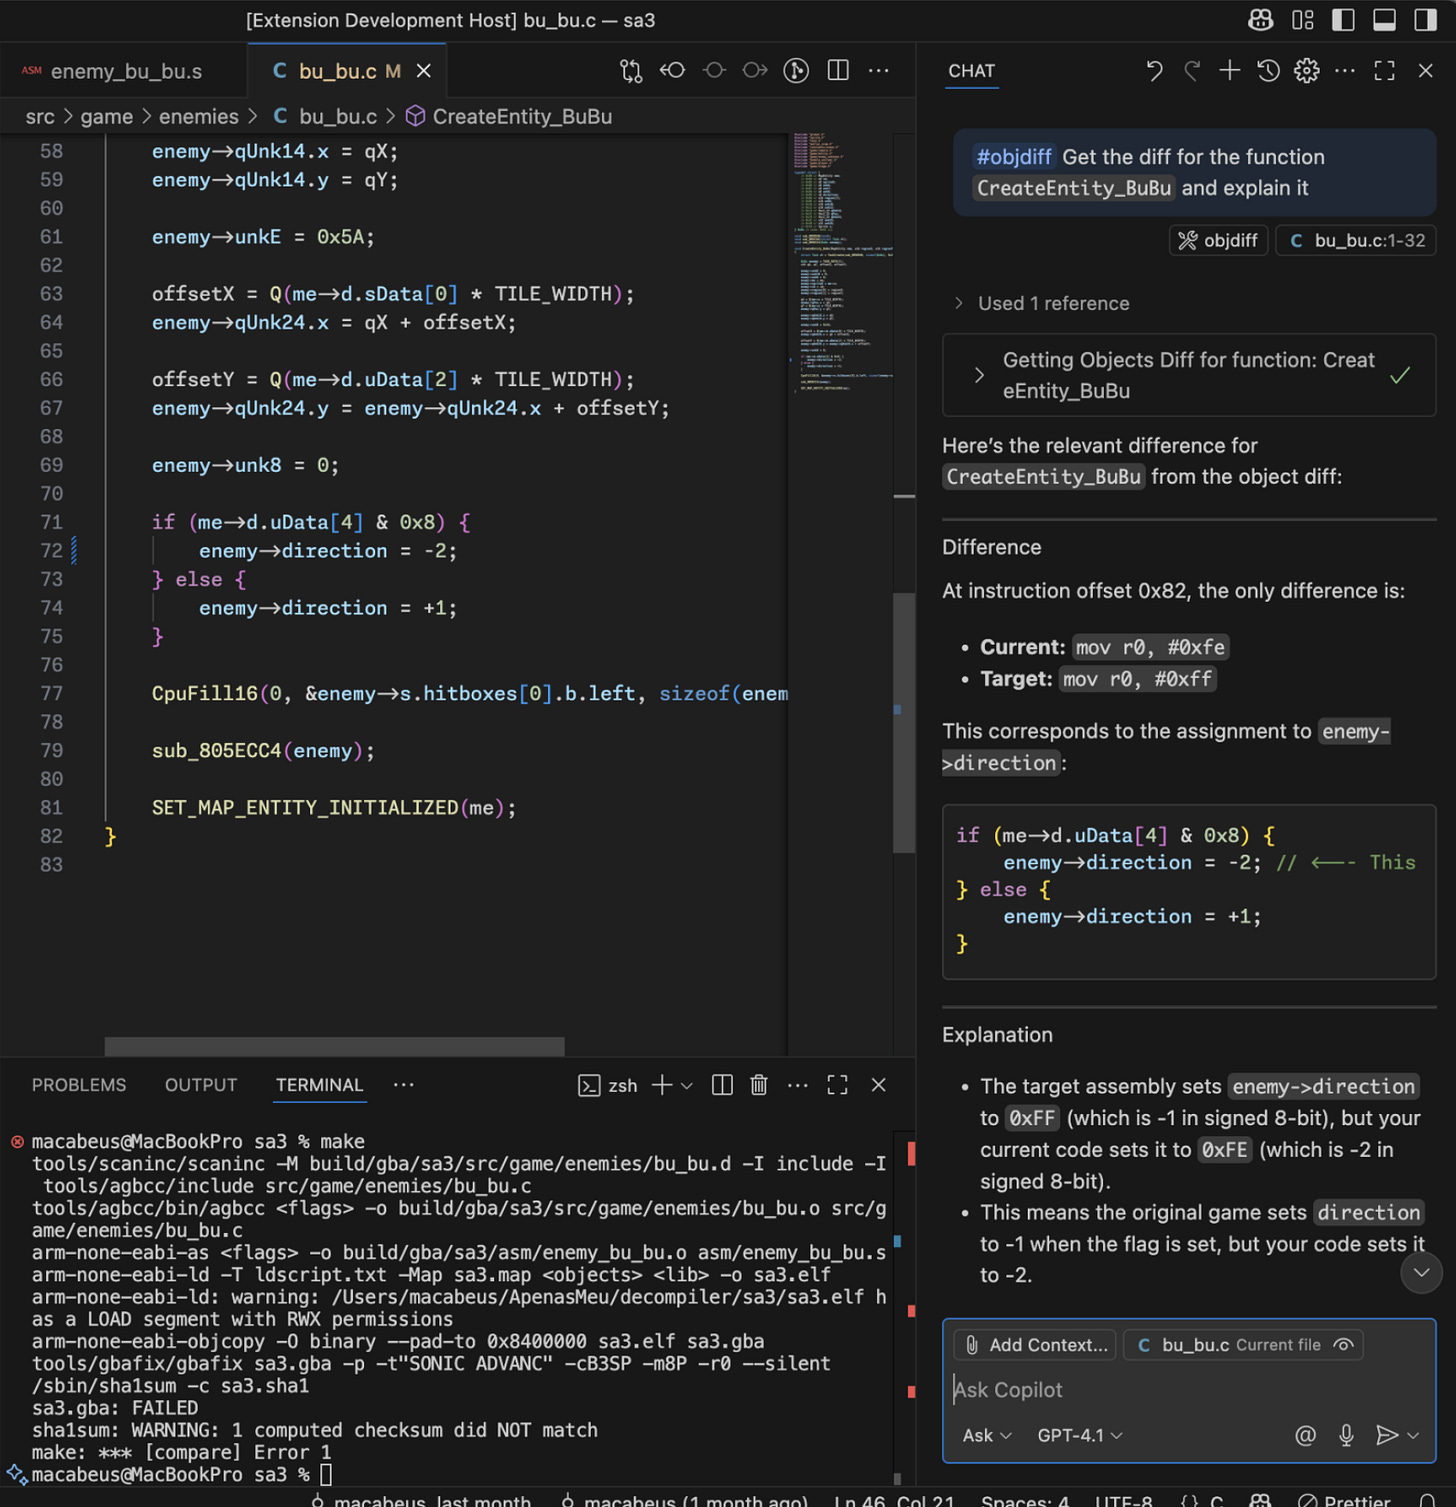This screenshot has width=1456, height=1507.
Task: Open the bu_bu.c:1-32 reference chip
Action: pyautogui.click(x=1356, y=241)
